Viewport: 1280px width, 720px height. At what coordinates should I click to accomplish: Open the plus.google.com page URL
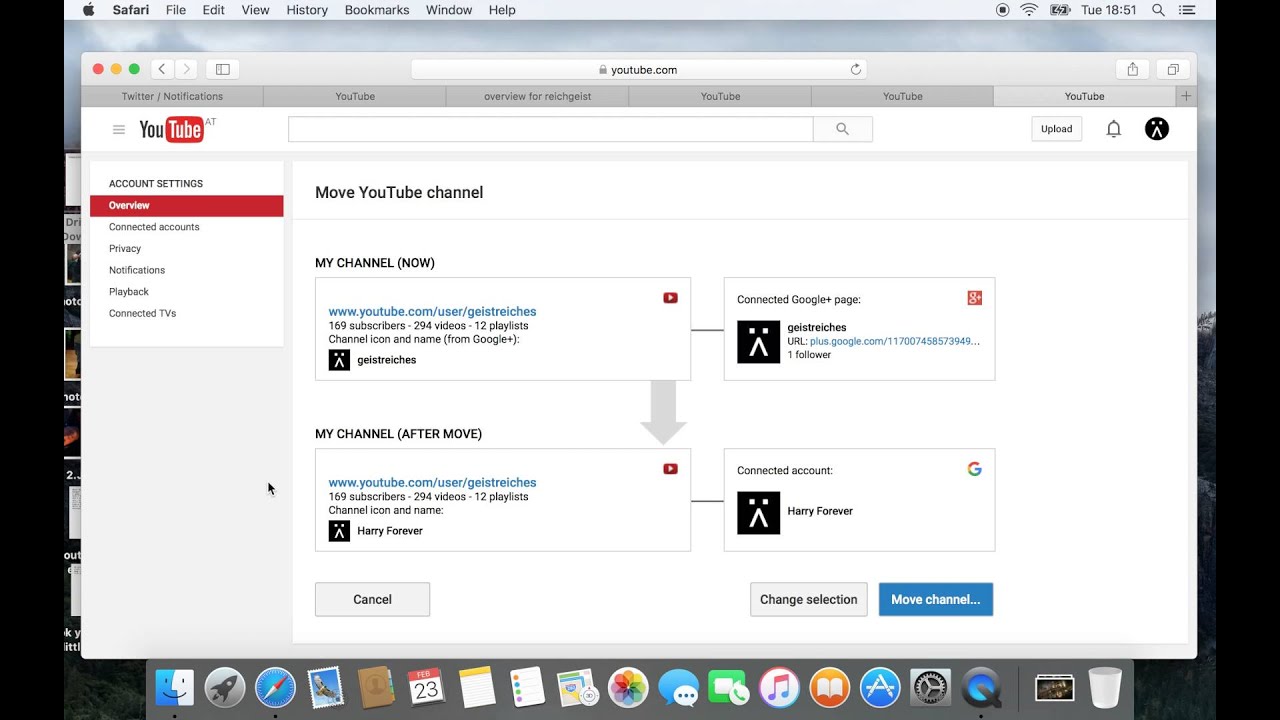tap(895, 341)
